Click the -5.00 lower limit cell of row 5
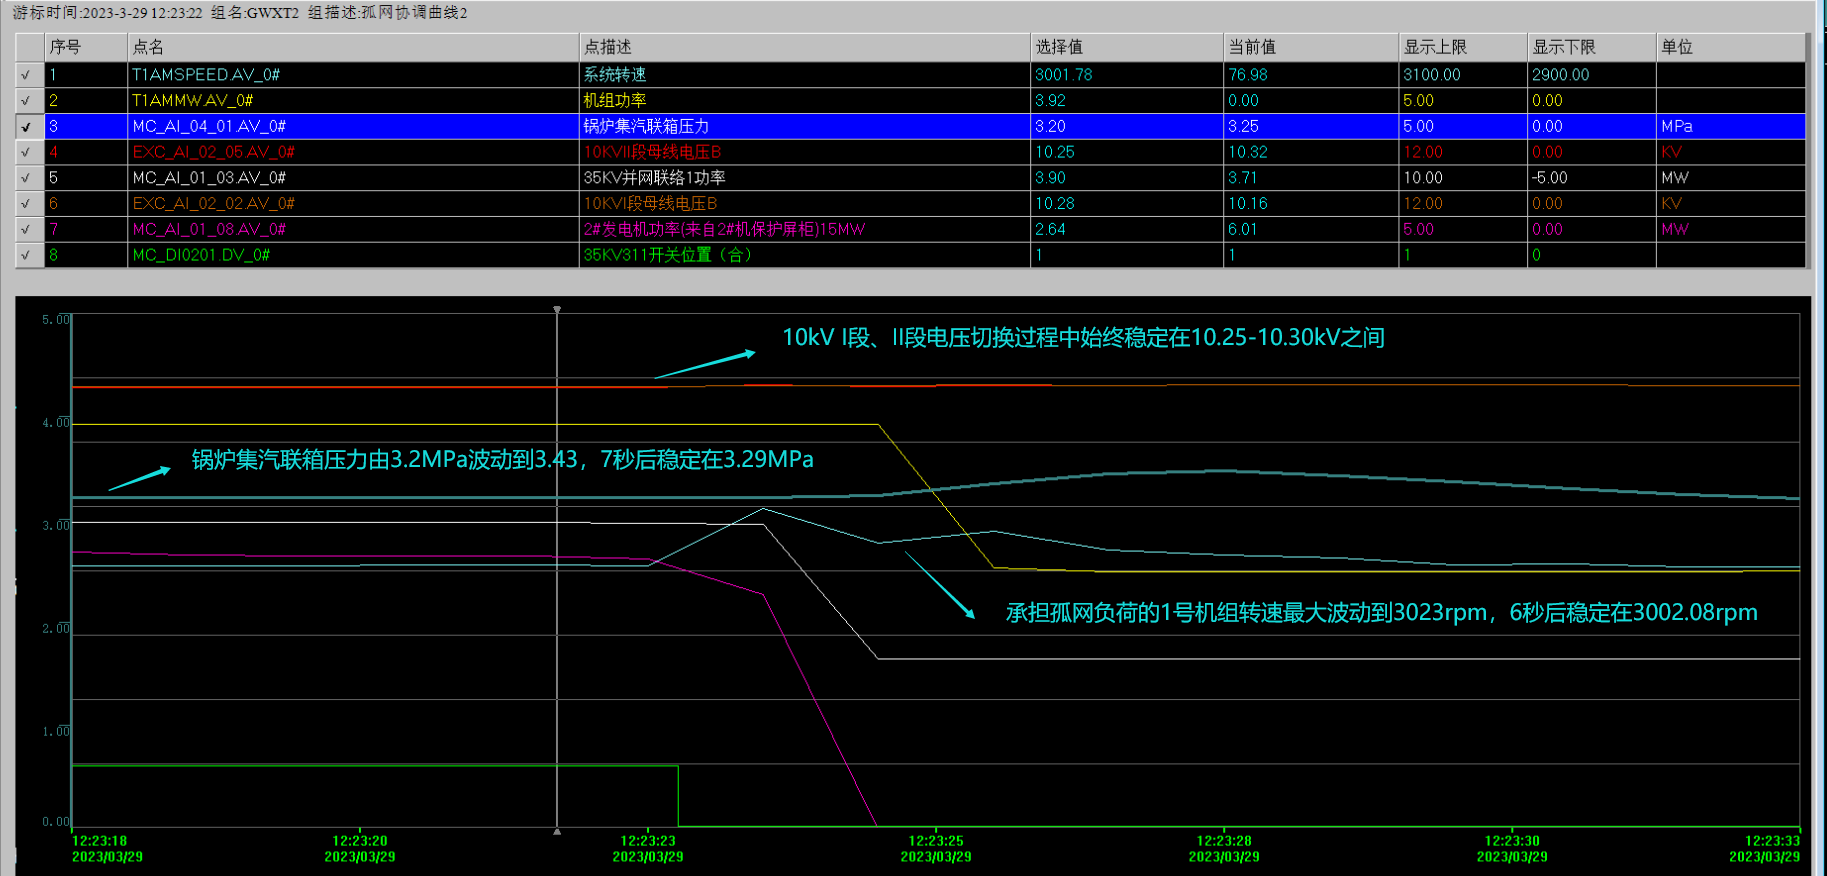Viewport: 1827px width, 876px height. pos(1550,178)
